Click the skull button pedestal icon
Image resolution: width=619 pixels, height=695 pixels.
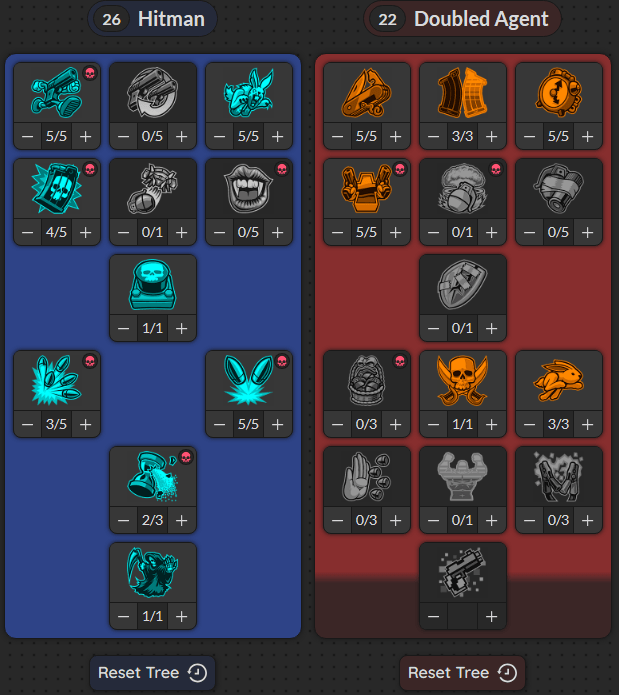pyautogui.click(x=152, y=284)
